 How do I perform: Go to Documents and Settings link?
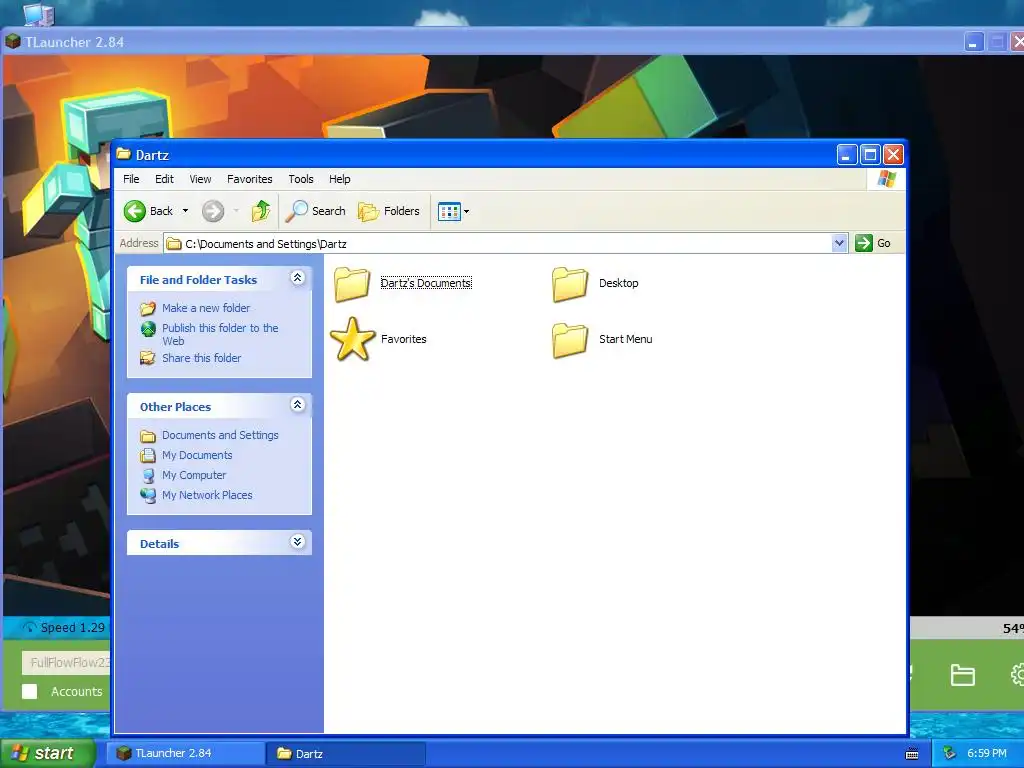click(220, 435)
